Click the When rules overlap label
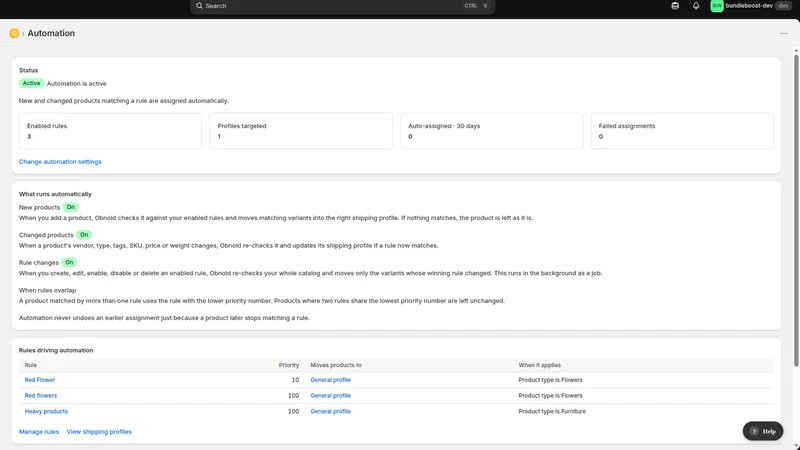This screenshot has width=800, height=450. coord(47,290)
